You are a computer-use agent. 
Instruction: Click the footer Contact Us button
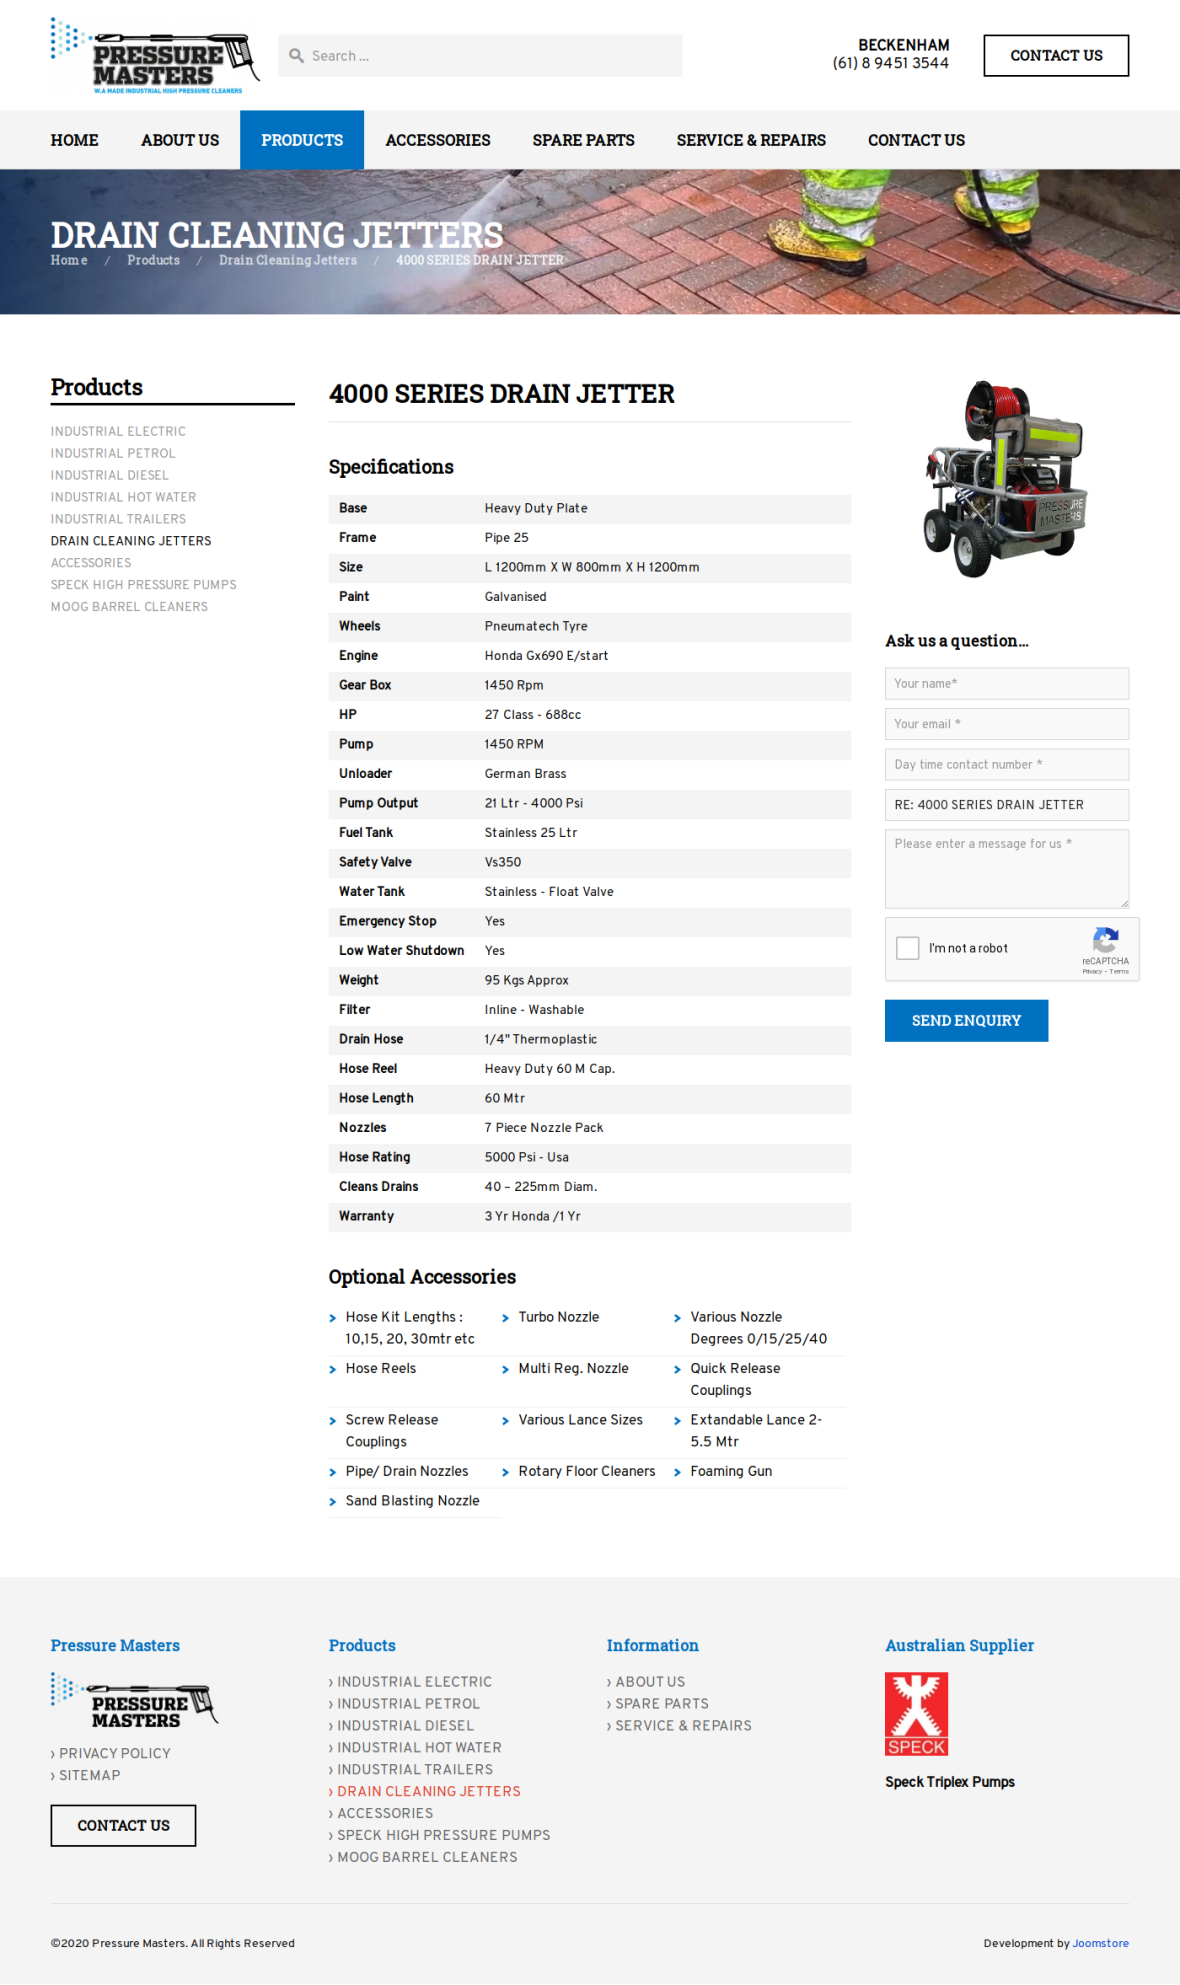coord(123,1826)
